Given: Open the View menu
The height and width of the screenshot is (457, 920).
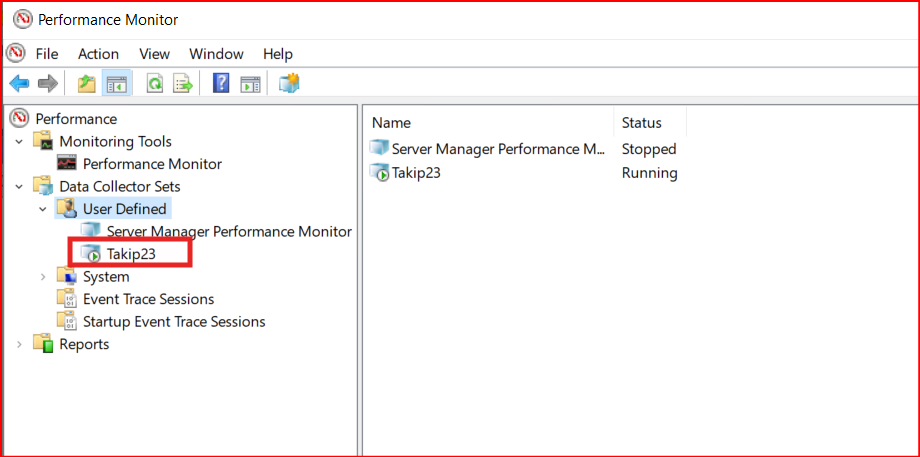Looking at the screenshot, I should tap(154, 54).
